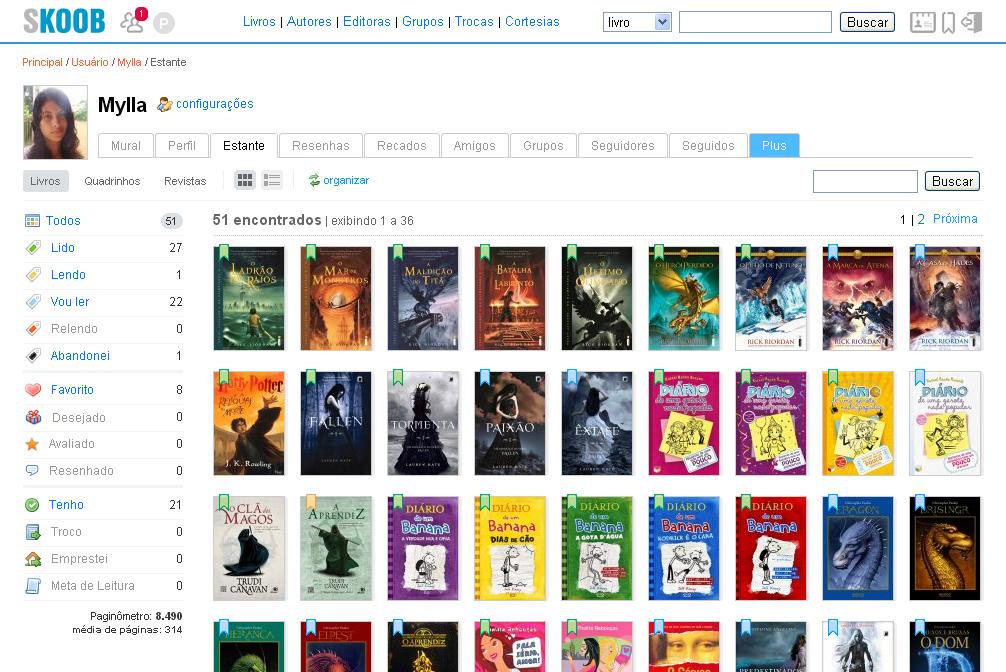This screenshot has width=1006, height=672.
Task: Open the O Clã dos Magos cover
Action: click(x=249, y=548)
